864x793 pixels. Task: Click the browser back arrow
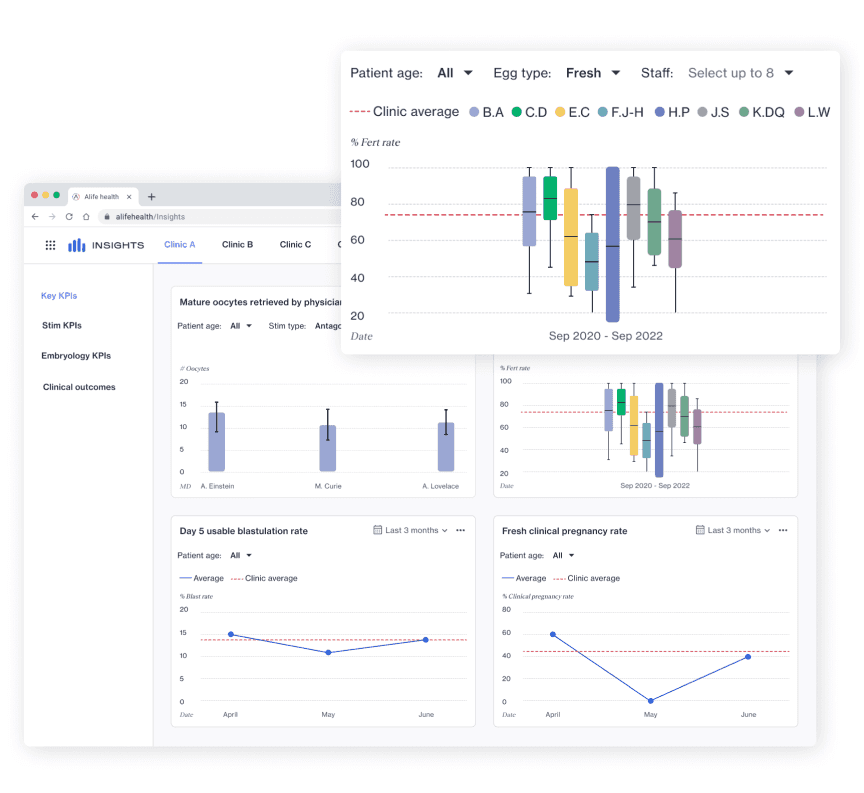point(36,217)
